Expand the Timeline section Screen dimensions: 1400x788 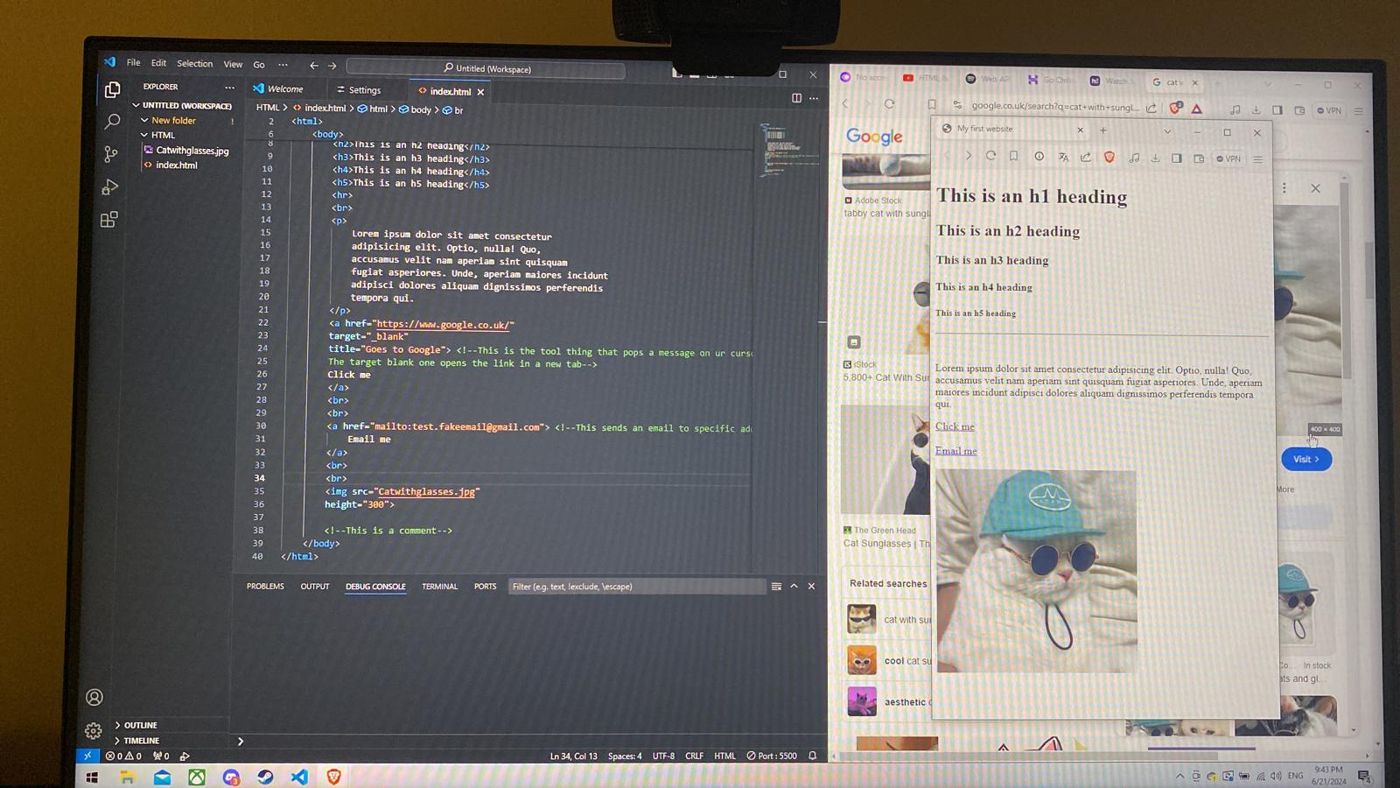tap(136, 741)
